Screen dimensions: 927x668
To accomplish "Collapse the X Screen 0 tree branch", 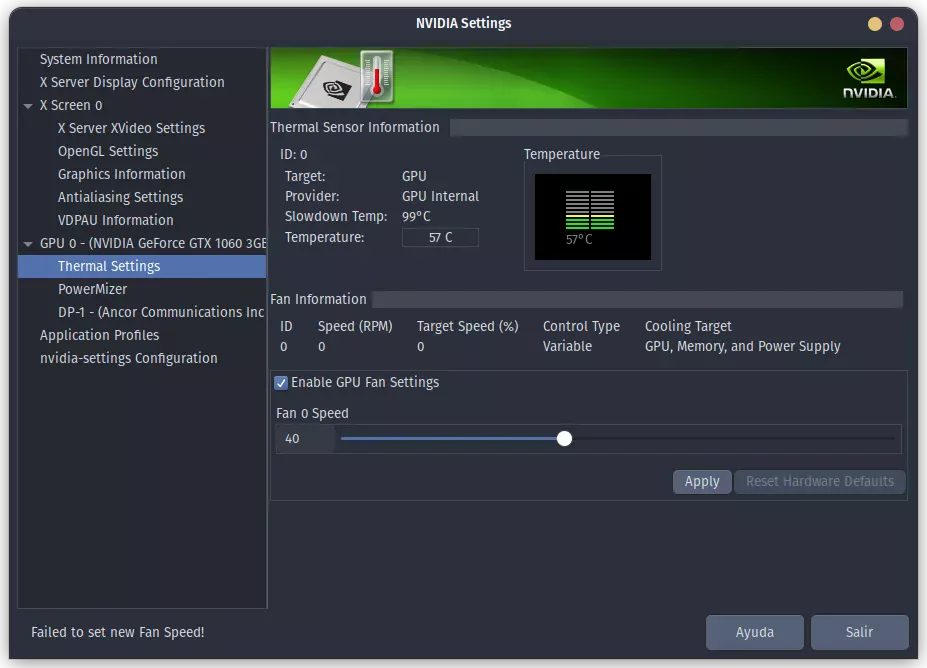I will 27,105.
